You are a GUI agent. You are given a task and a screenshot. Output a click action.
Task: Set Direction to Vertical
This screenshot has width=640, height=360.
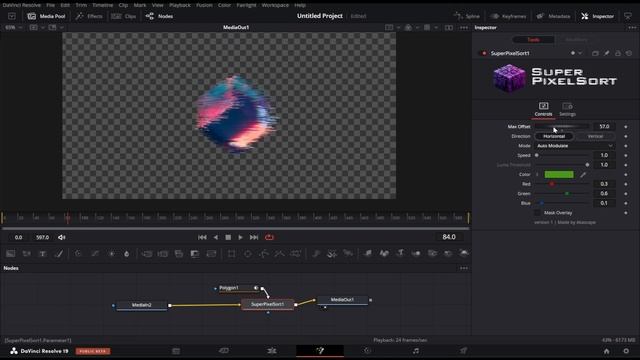click(x=595, y=136)
